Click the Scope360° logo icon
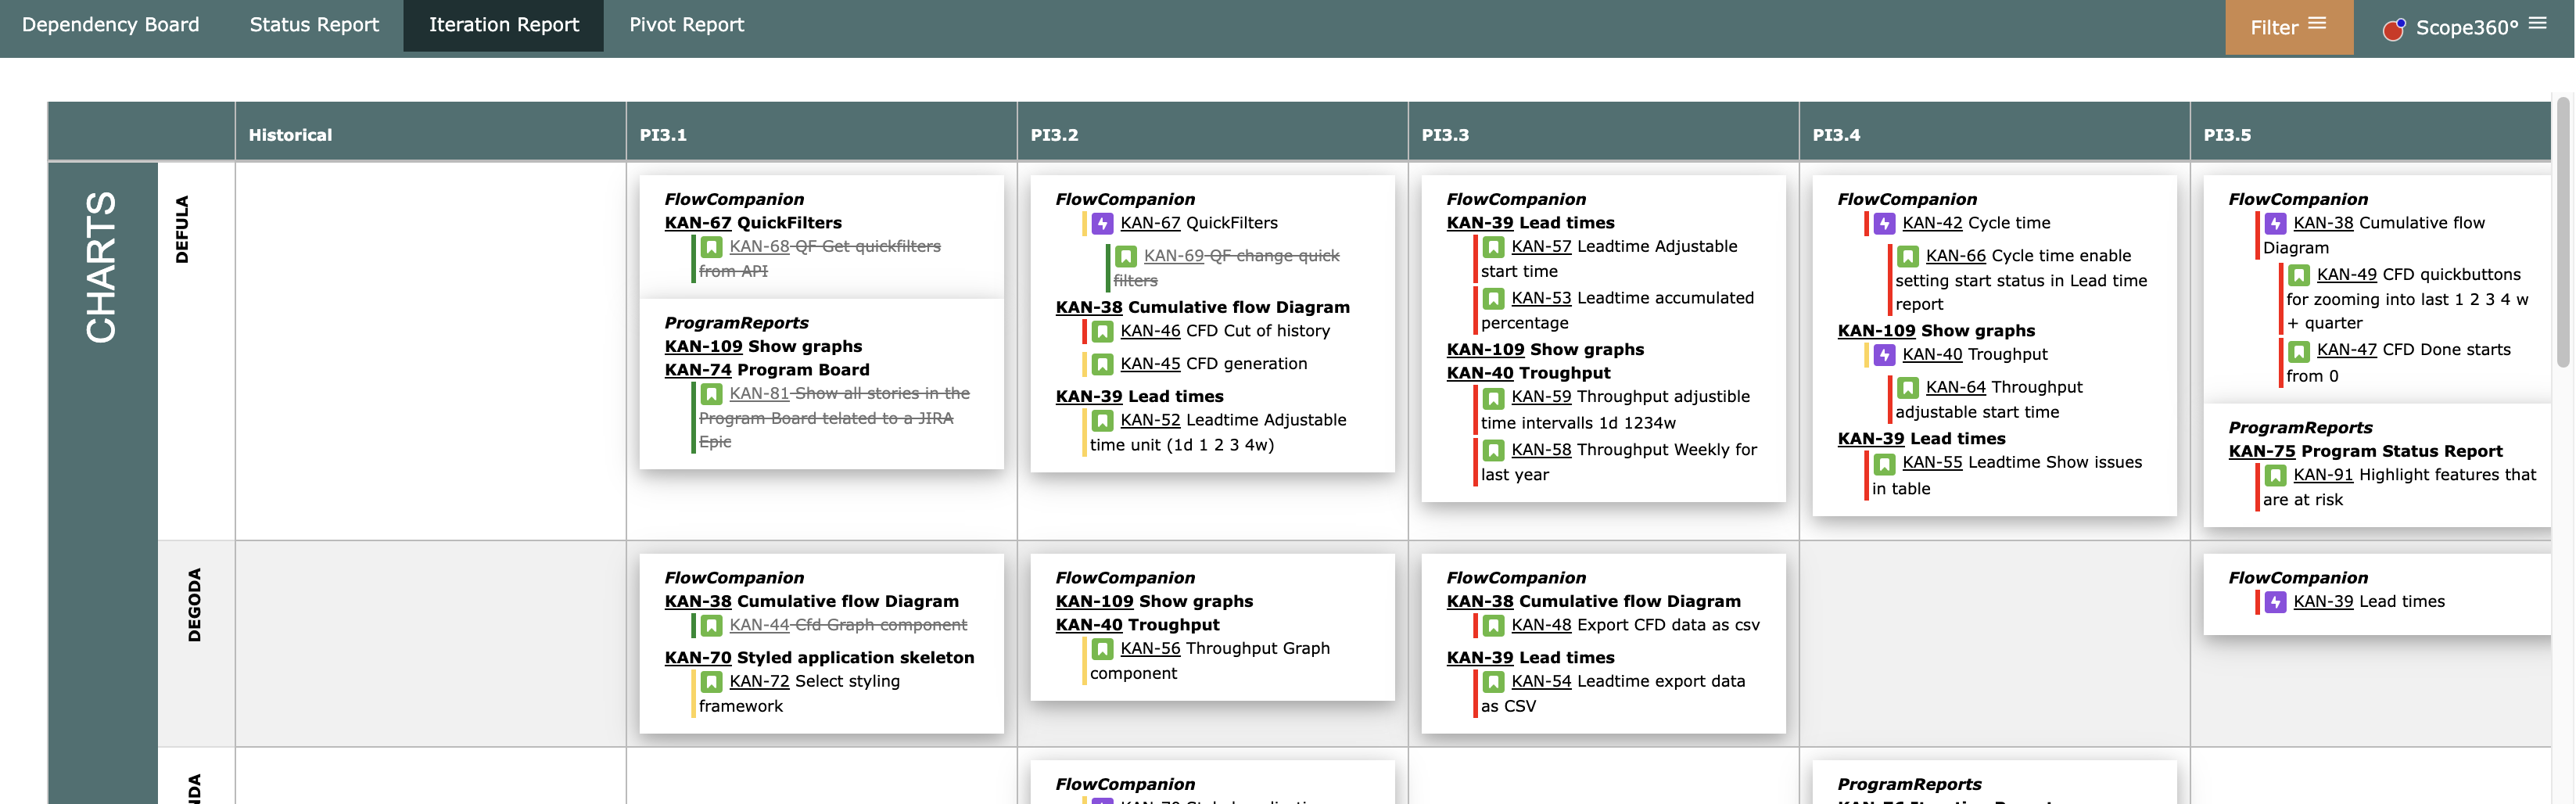The height and width of the screenshot is (804, 2576). pyautogui.click(x=2393, y=29)
